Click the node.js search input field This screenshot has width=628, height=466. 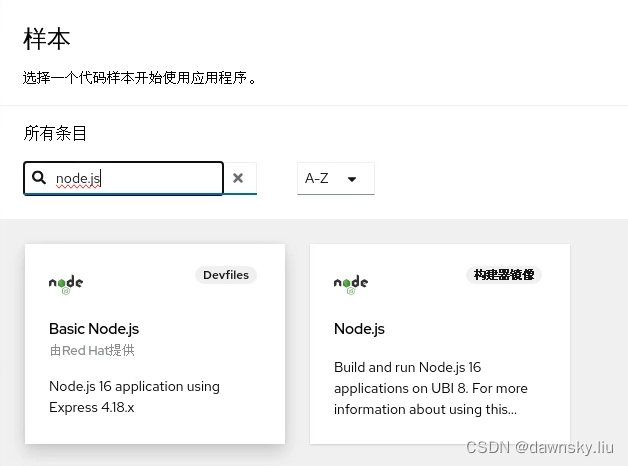tap(123, 178)
